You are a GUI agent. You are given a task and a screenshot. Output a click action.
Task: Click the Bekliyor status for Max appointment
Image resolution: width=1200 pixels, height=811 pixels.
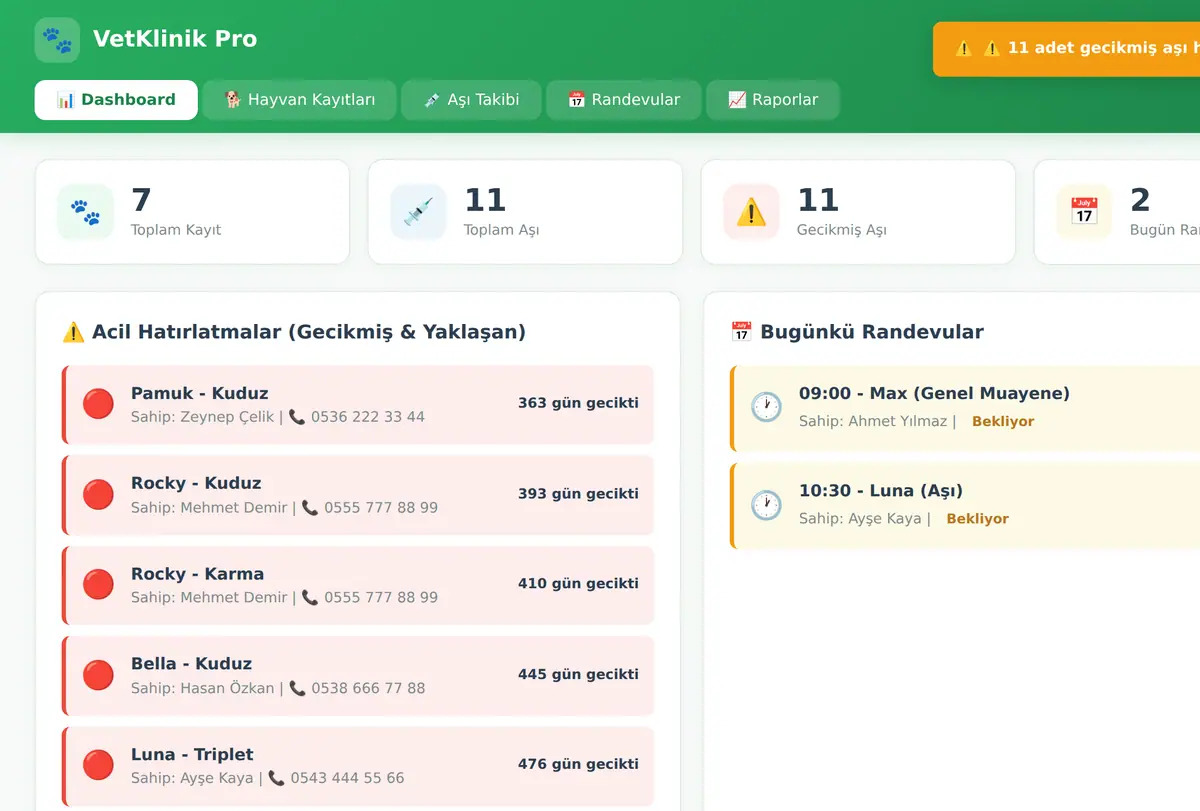click(1003, 421)
